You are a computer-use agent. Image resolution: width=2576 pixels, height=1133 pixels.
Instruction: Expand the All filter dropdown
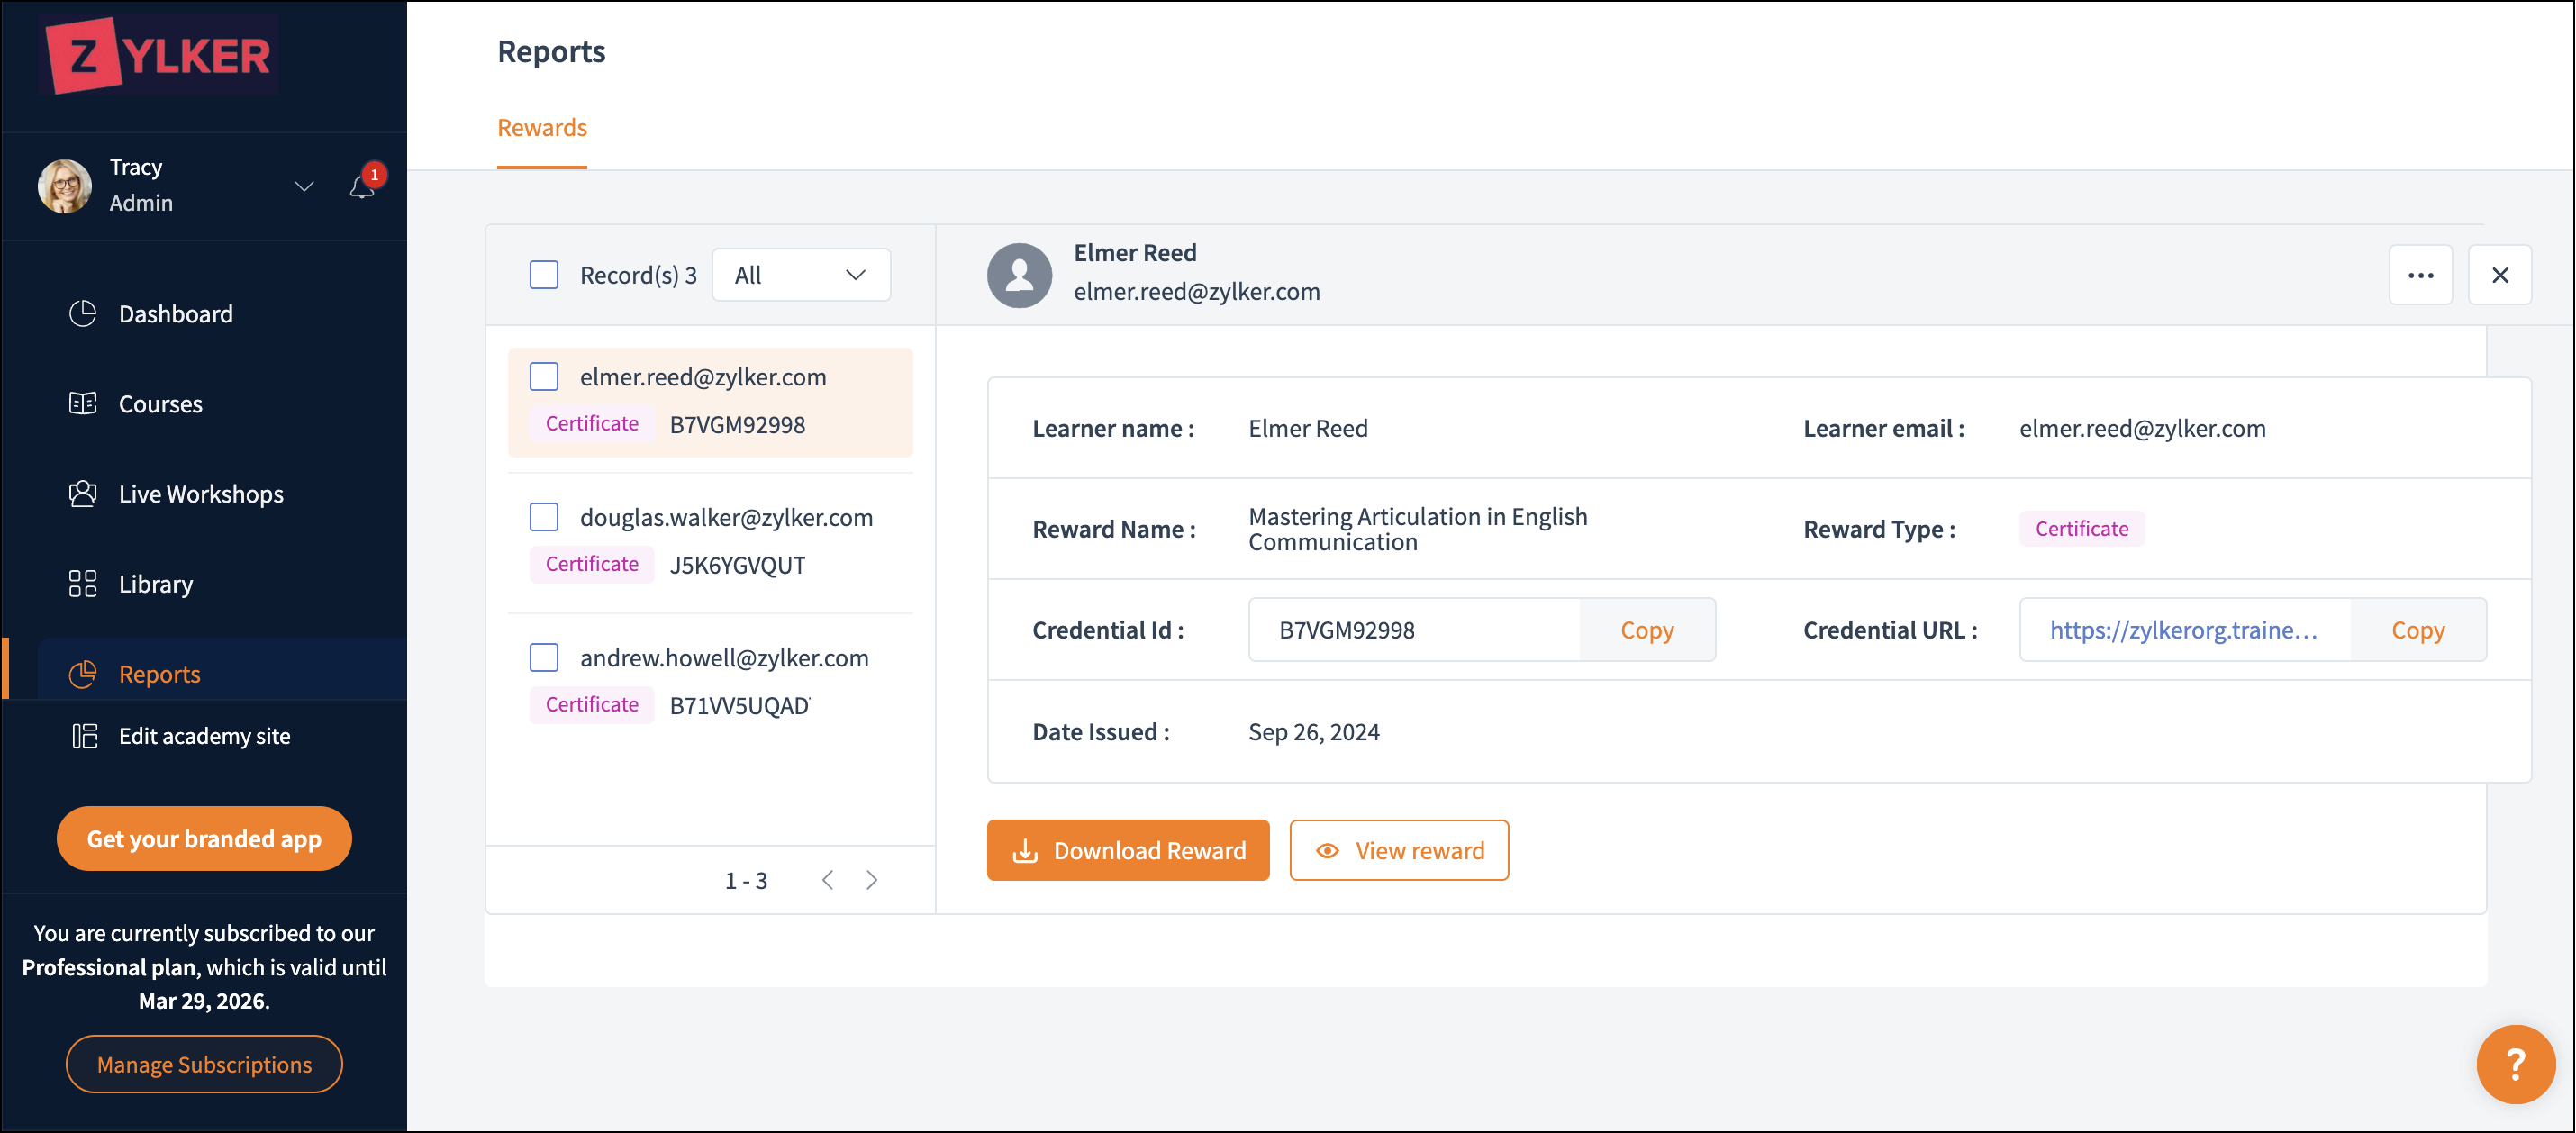800,275
